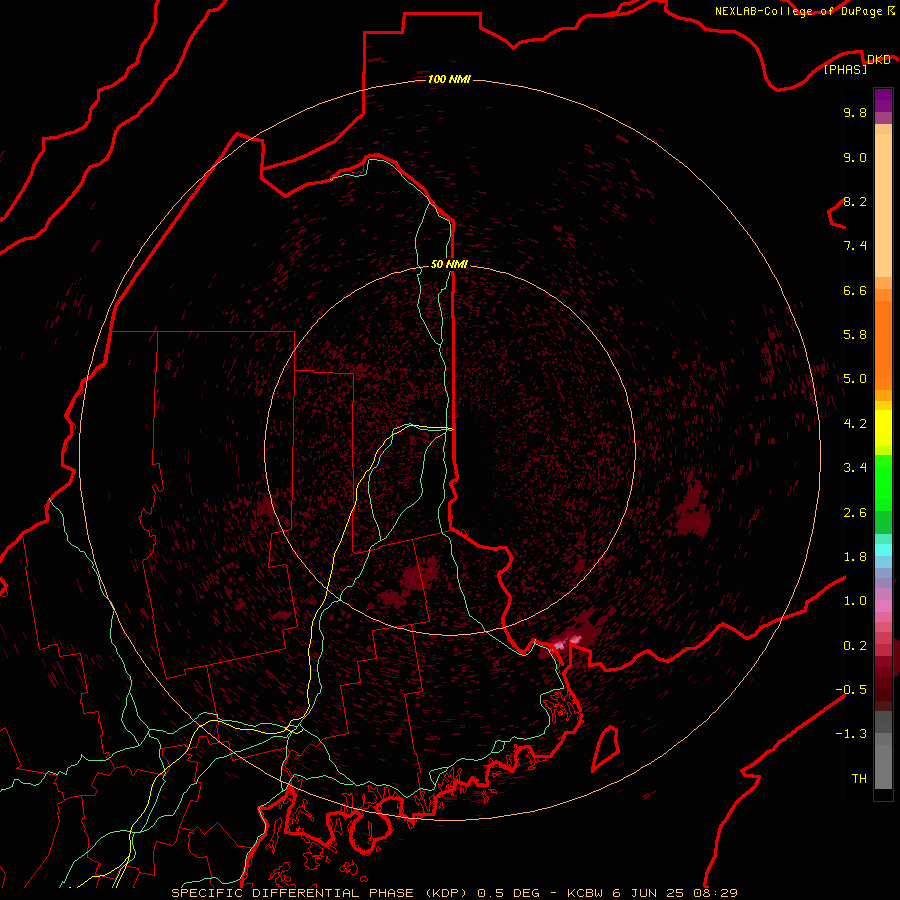This screenshot has height=900, width=900.
Task: Click the large dark red echo in the east
Action: 693,511
